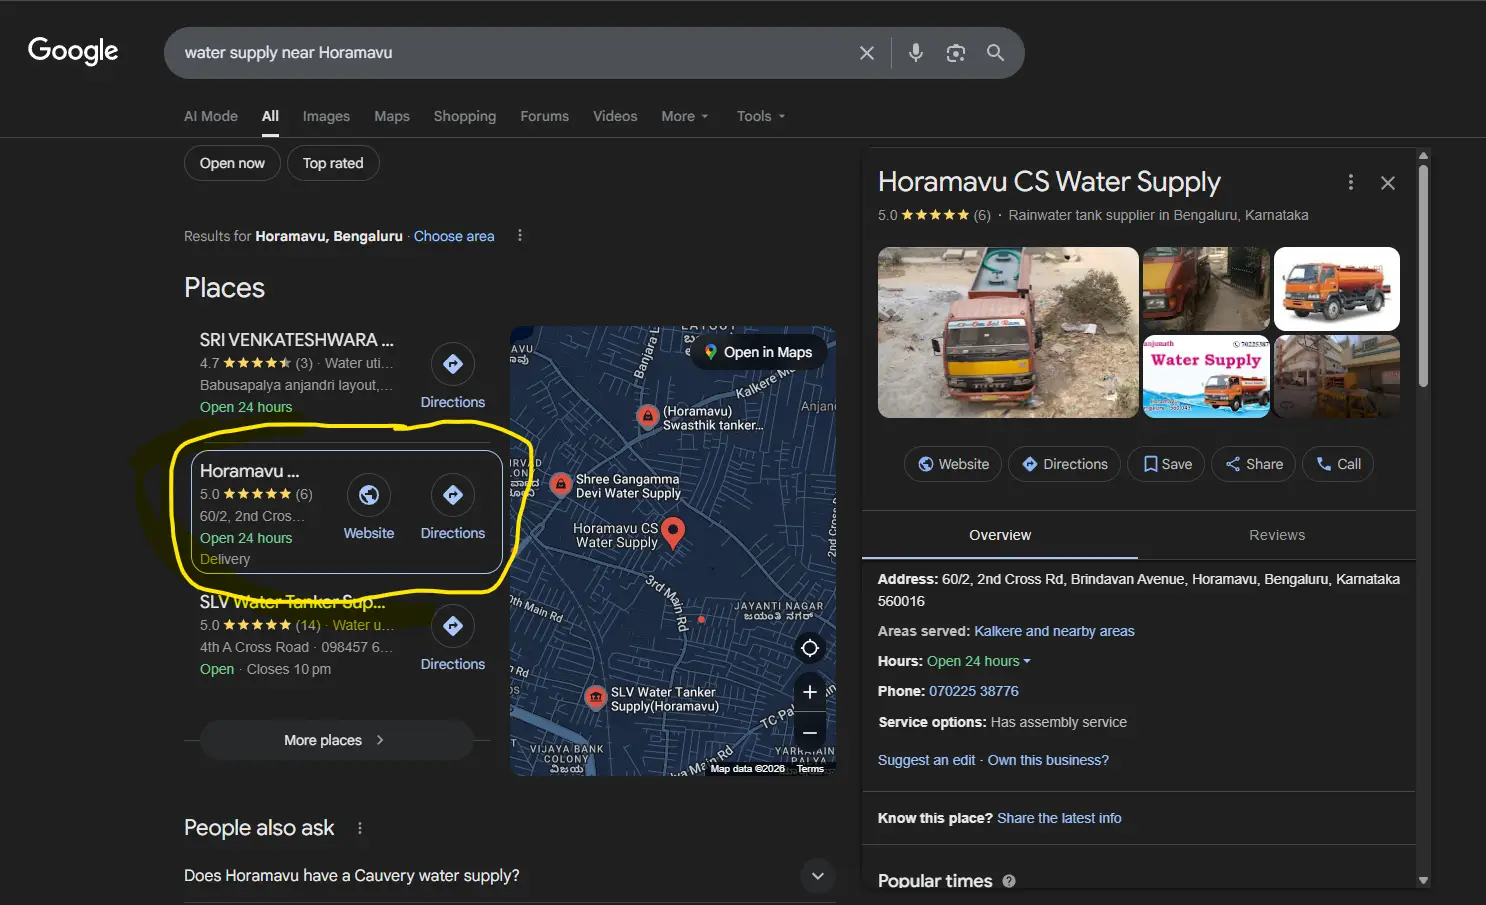Close the Horamavu CS Water Supply panel
The height and width of the screenshot is (905, 1486).
tap(1388, 183)
